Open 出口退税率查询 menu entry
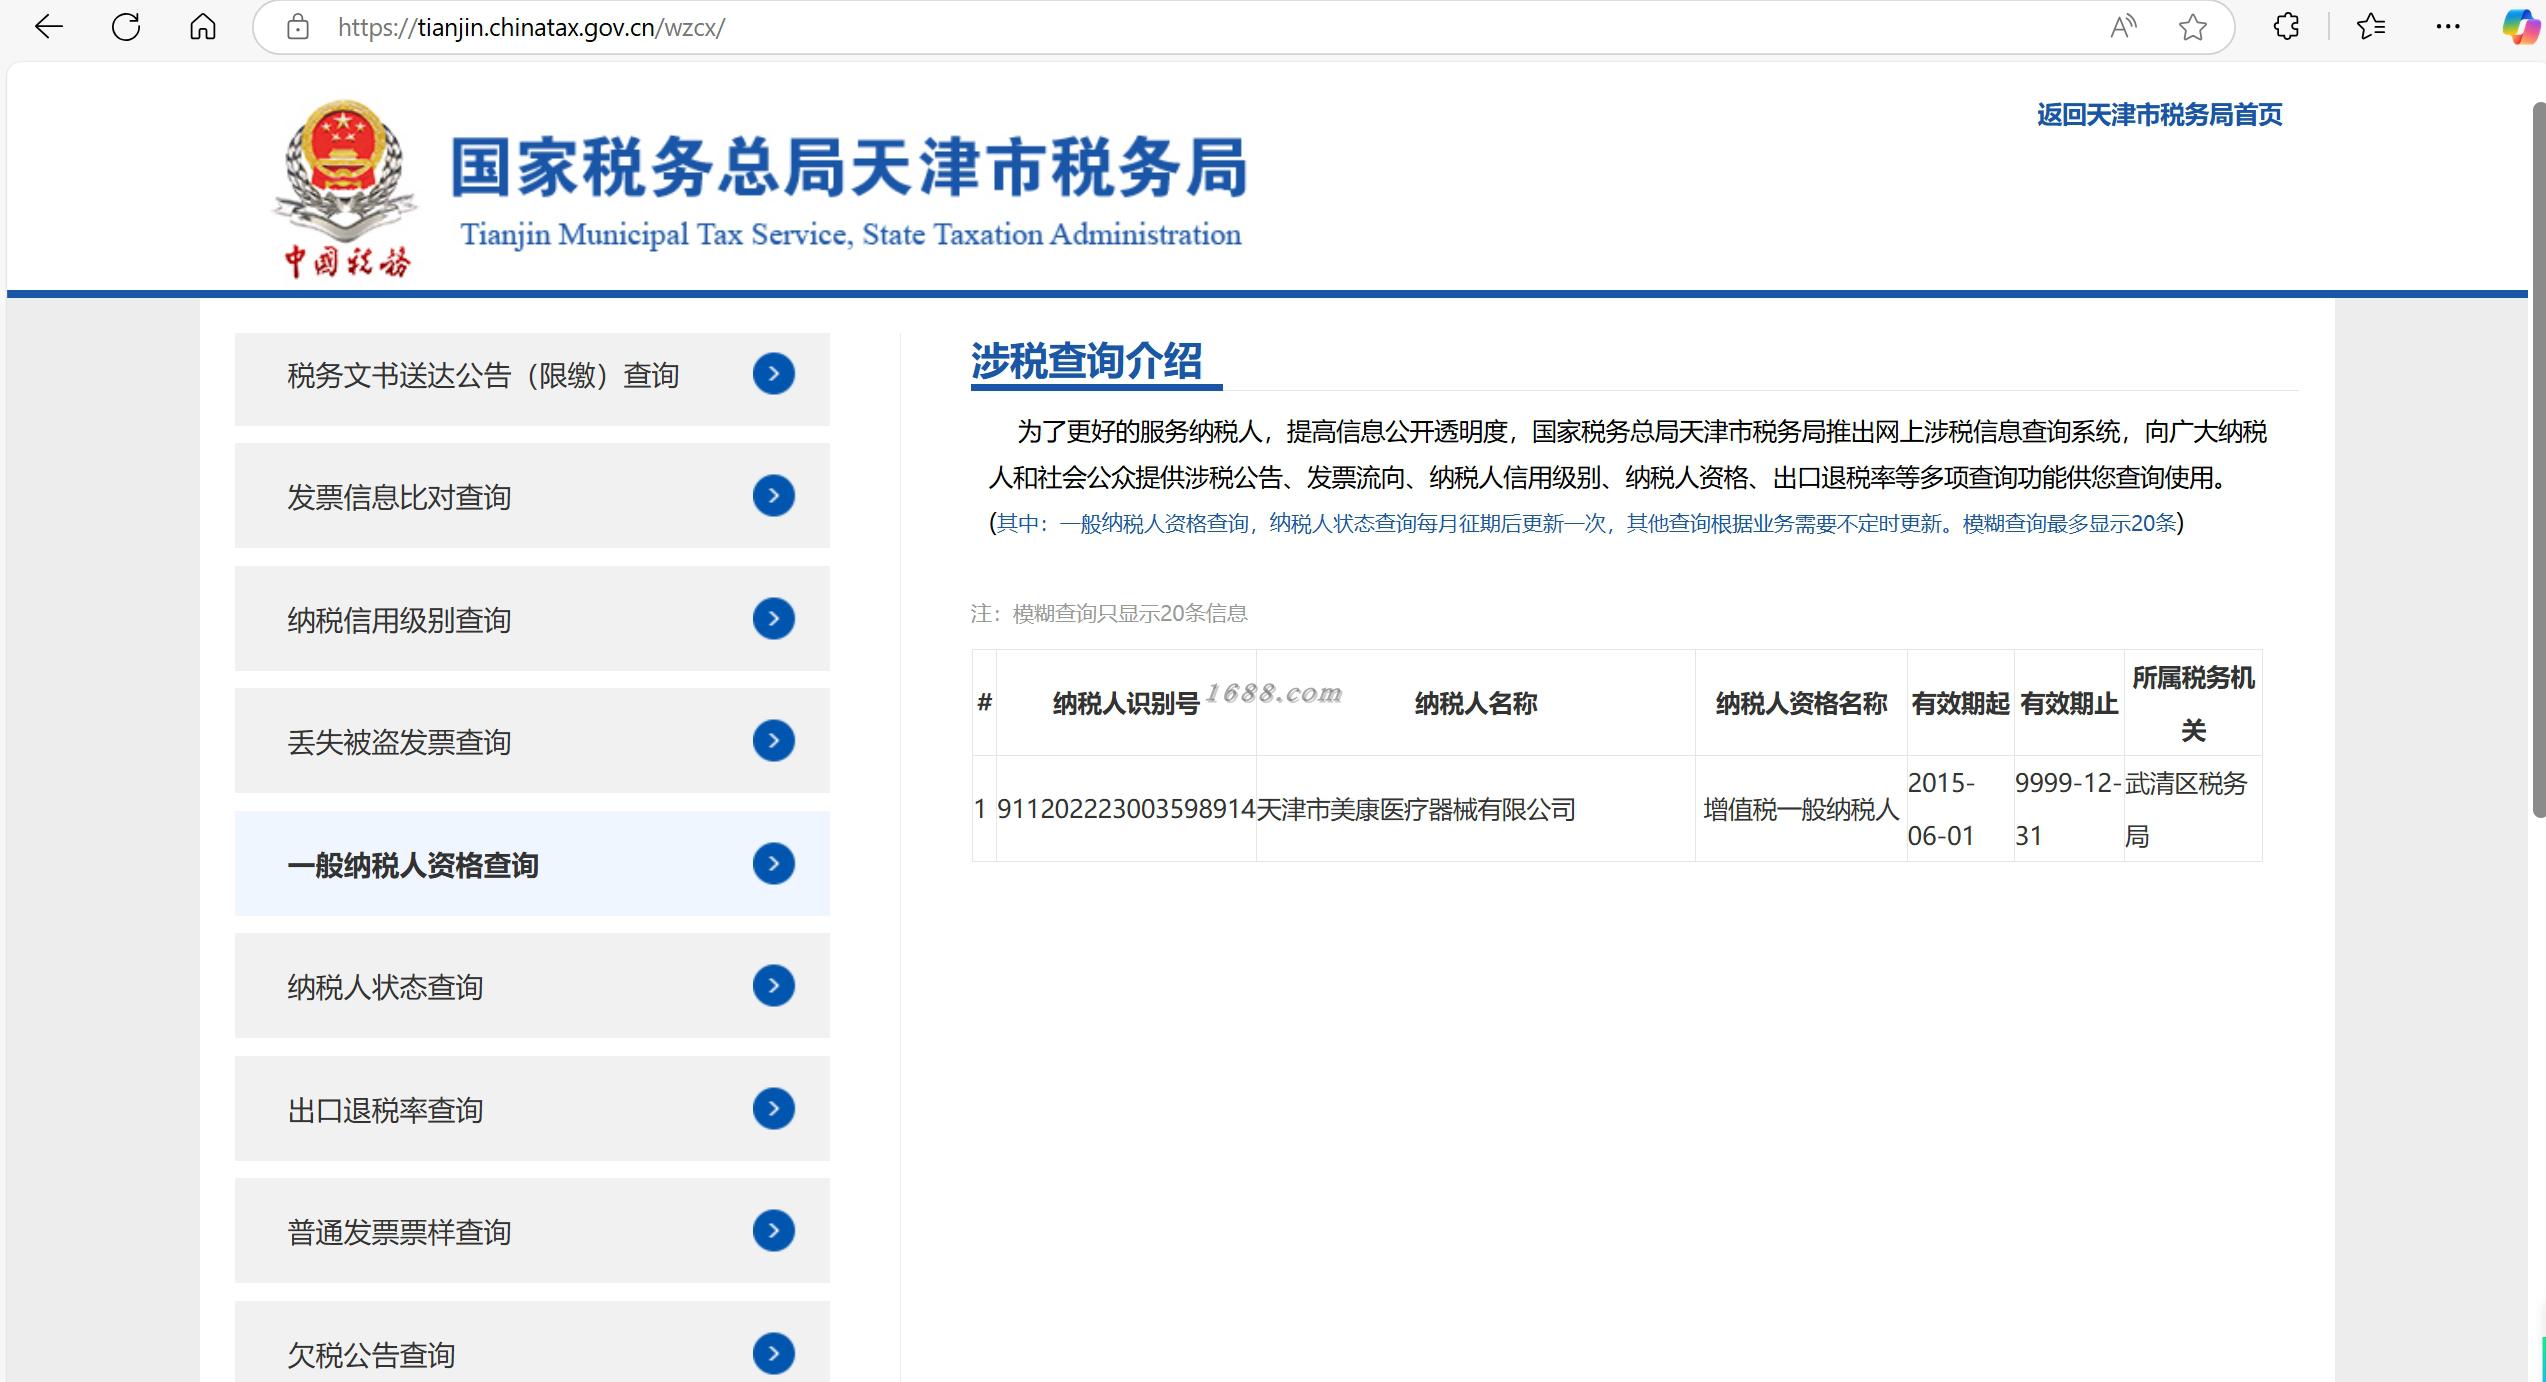 click(385, 1110)
